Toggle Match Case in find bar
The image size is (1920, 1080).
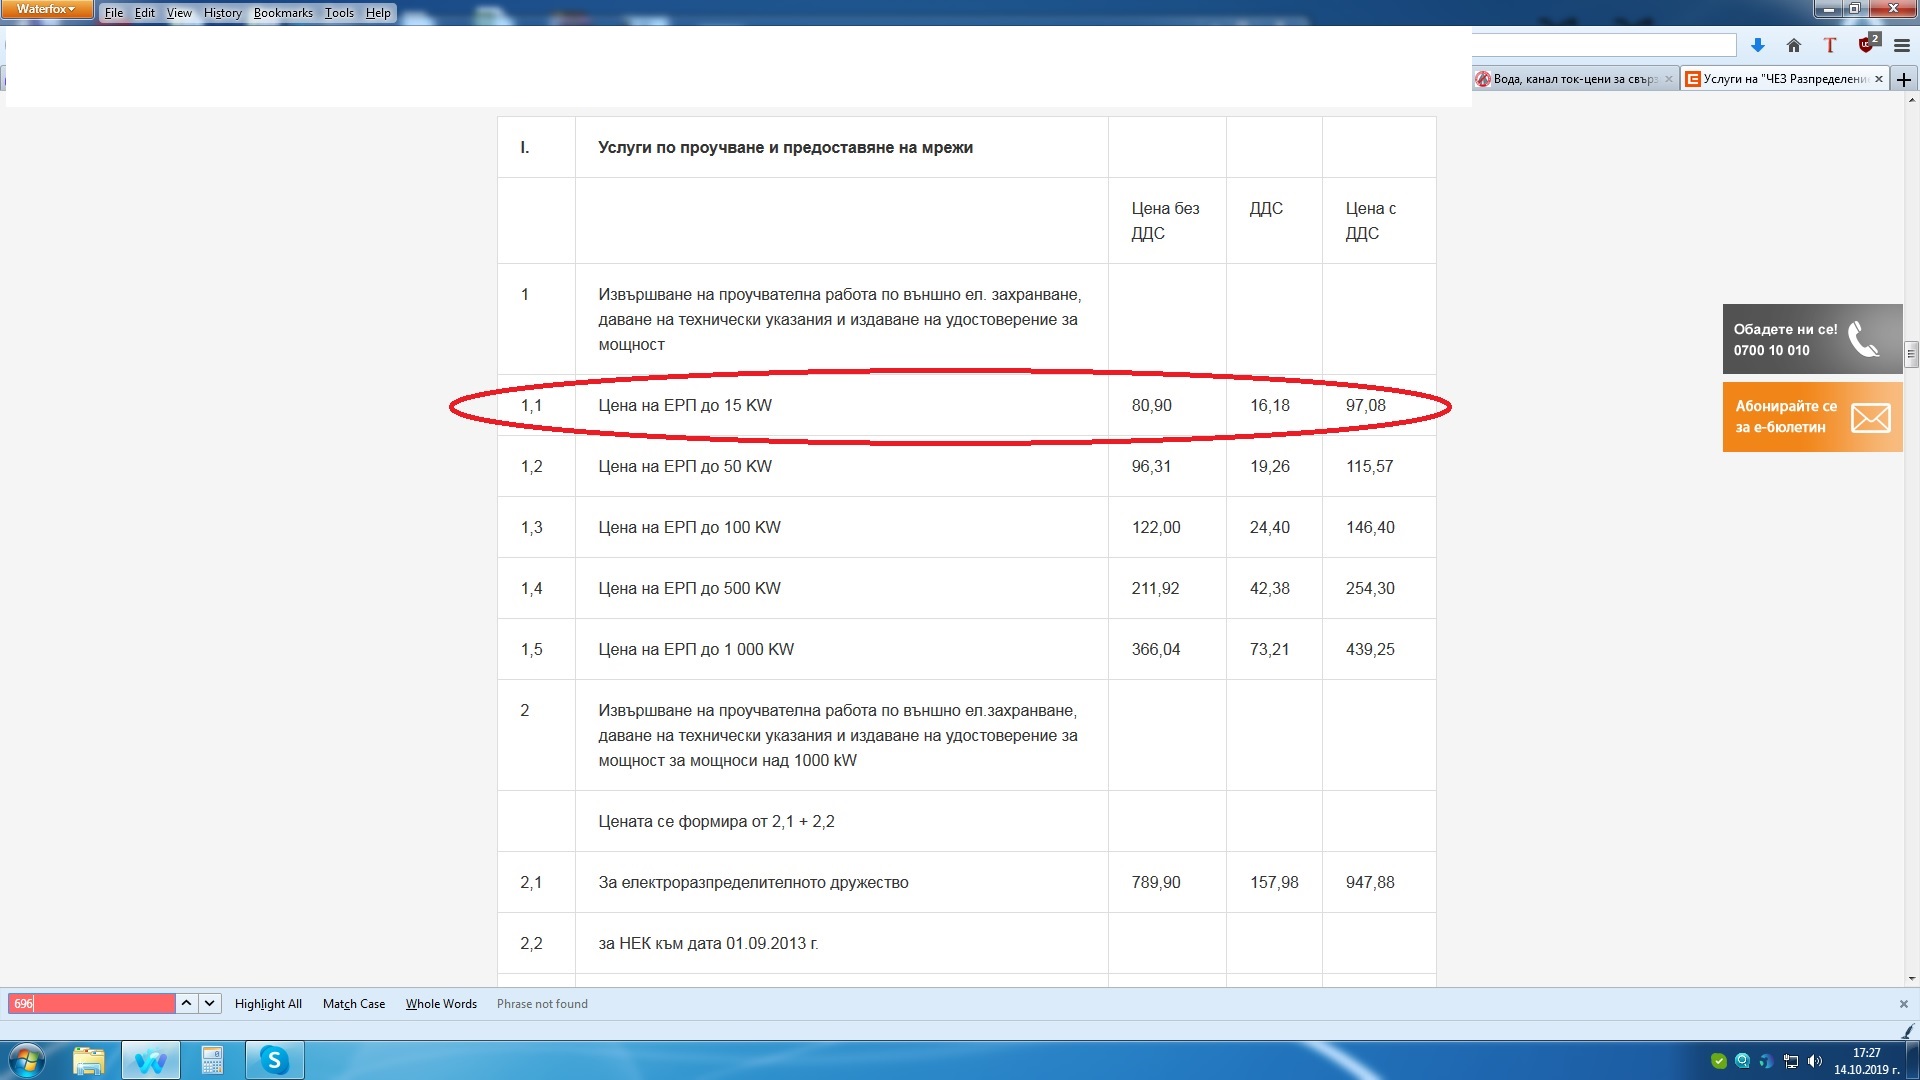353,1004
